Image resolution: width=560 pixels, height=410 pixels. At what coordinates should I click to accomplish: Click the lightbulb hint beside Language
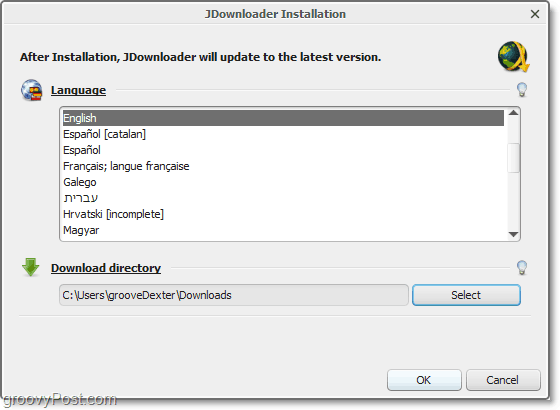tap(522, 90)
